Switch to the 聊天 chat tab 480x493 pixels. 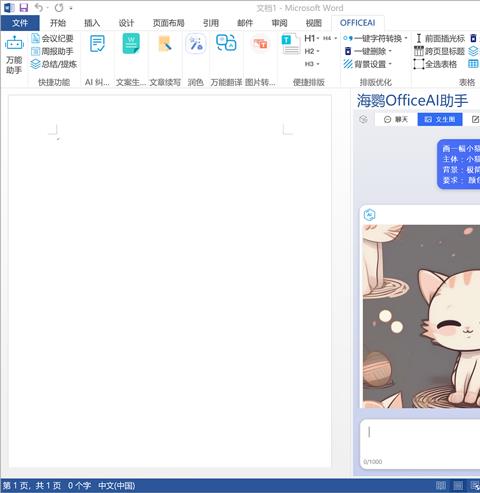click(396, 119)
